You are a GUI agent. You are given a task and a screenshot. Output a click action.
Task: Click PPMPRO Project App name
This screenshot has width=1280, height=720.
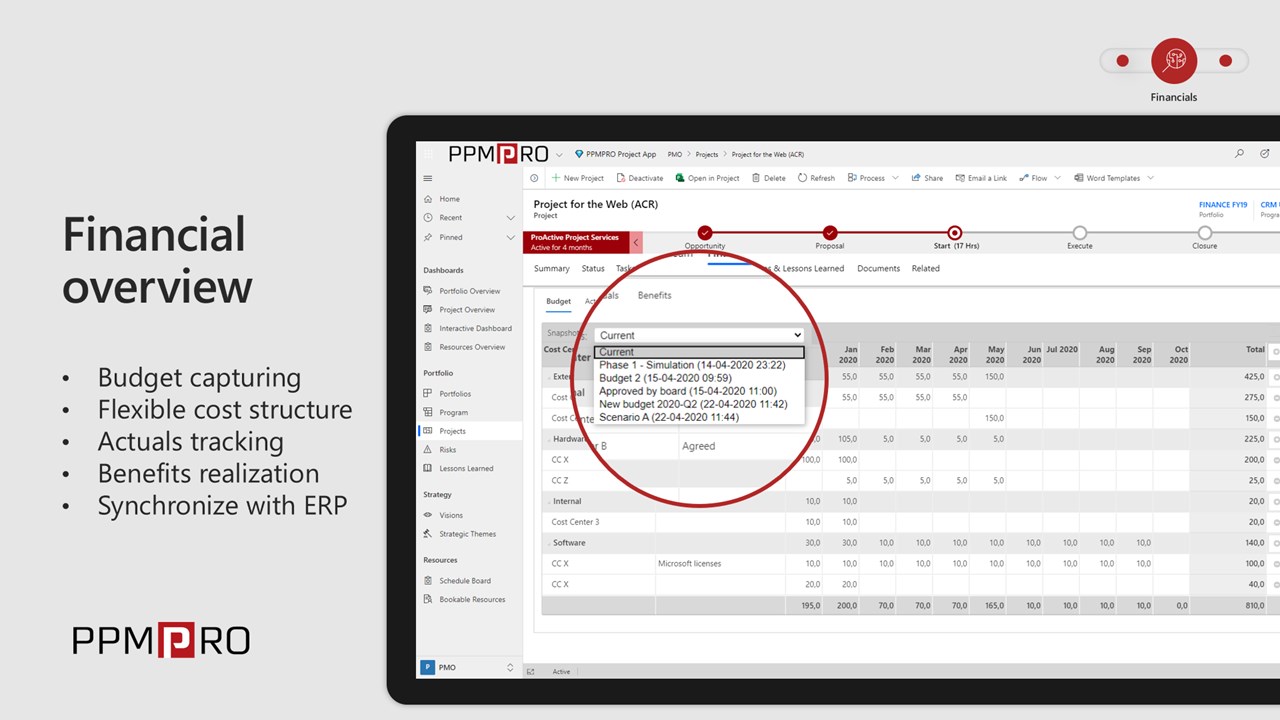[621, 155]
